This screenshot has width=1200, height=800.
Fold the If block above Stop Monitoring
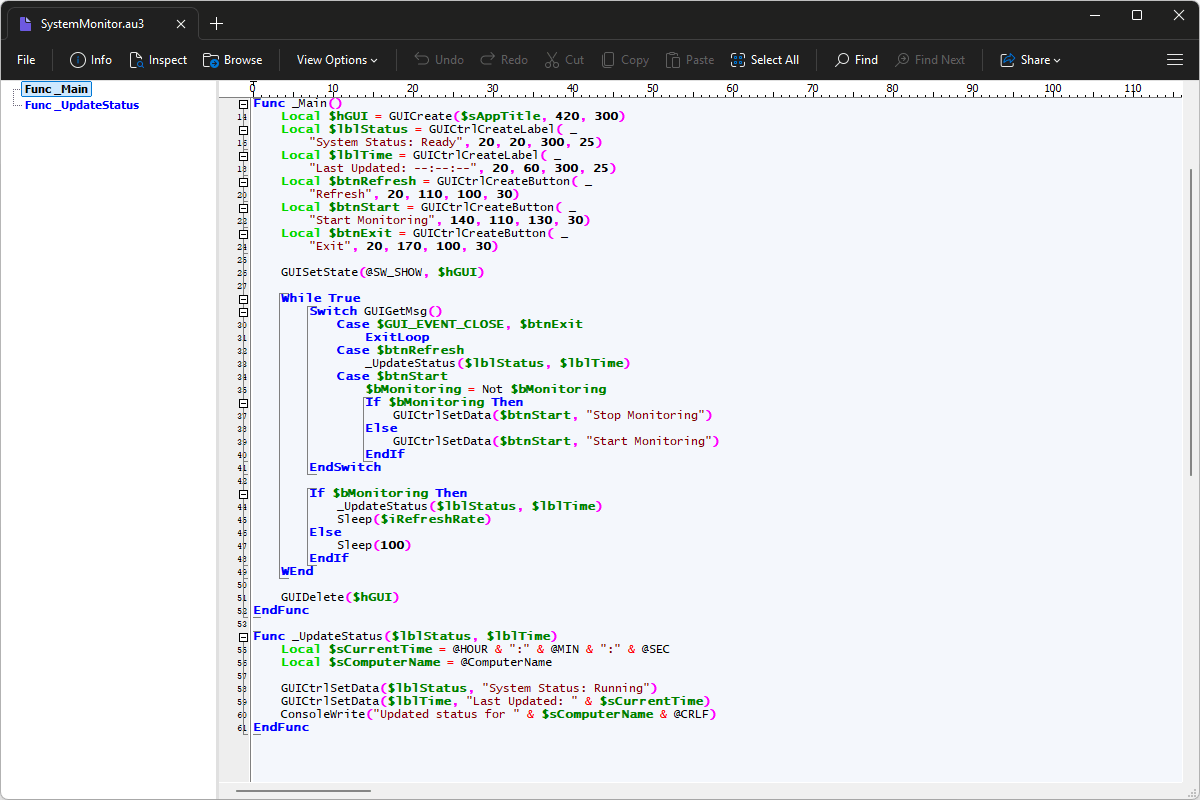pos(243,402)
